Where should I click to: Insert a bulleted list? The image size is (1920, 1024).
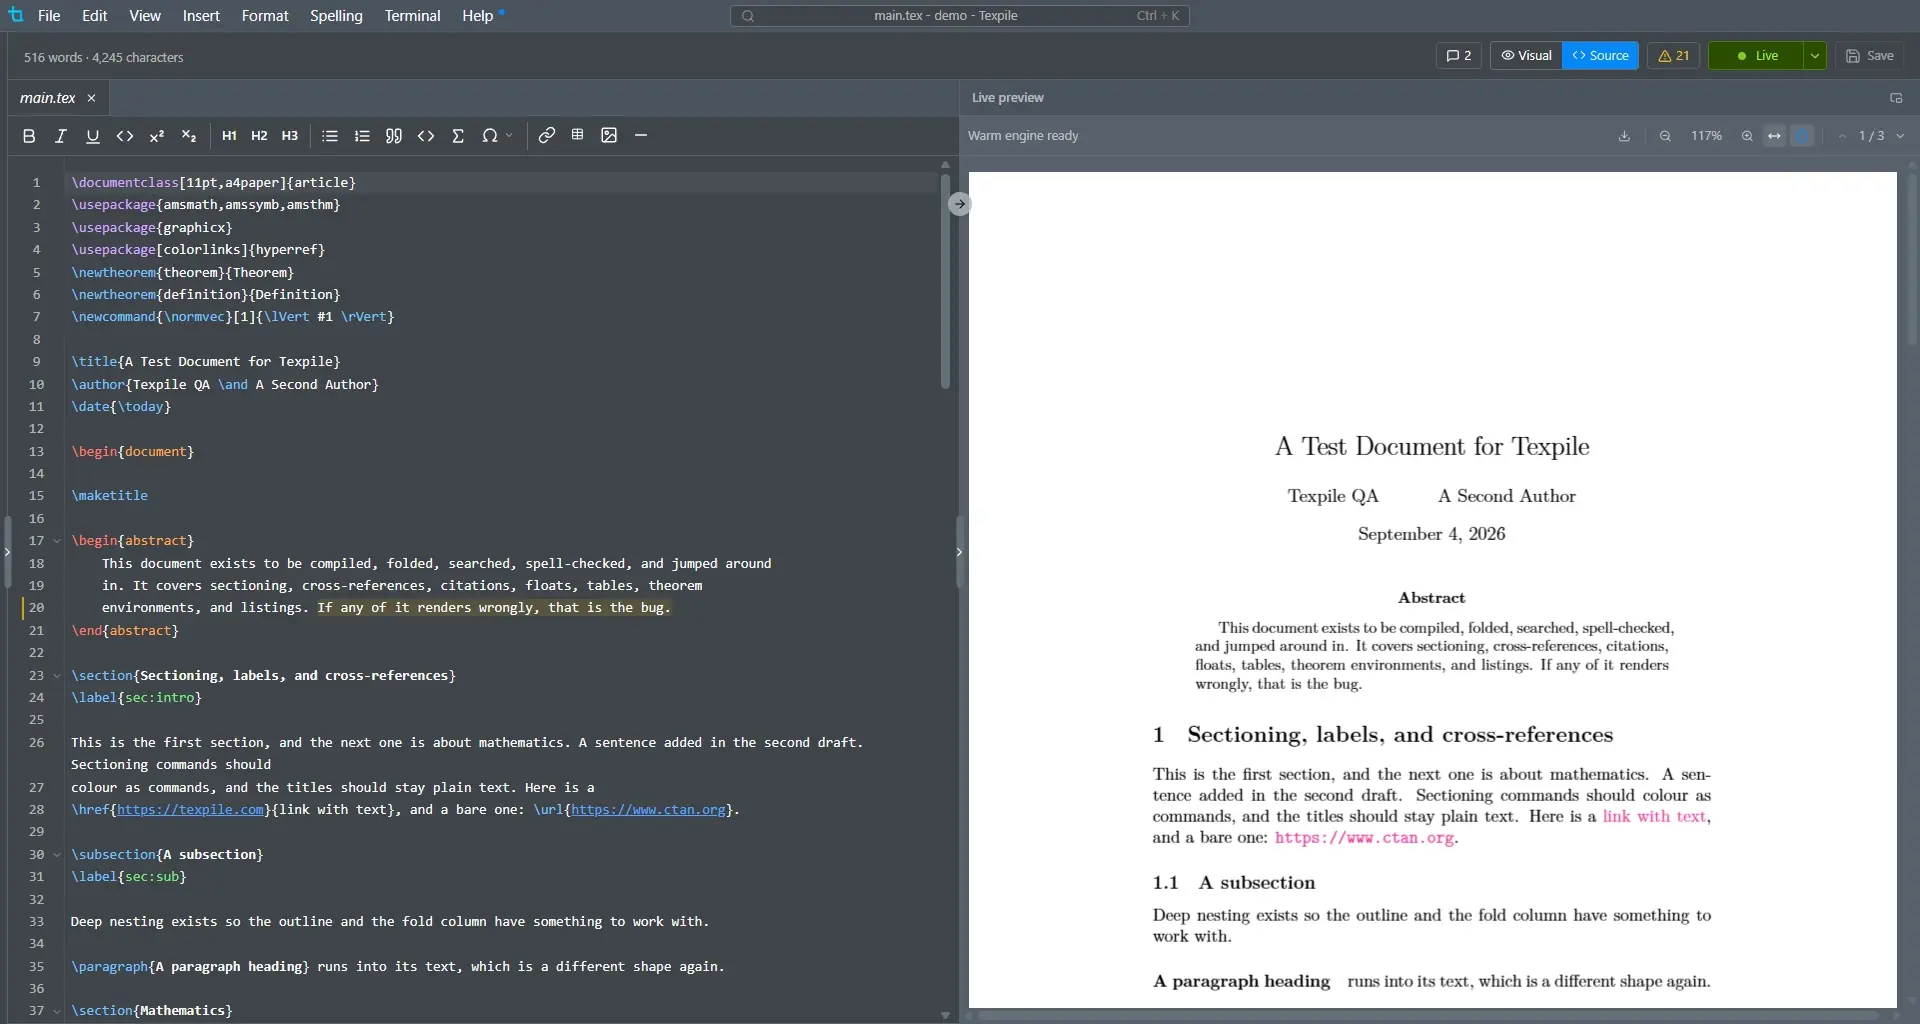[x=330, y=136]
